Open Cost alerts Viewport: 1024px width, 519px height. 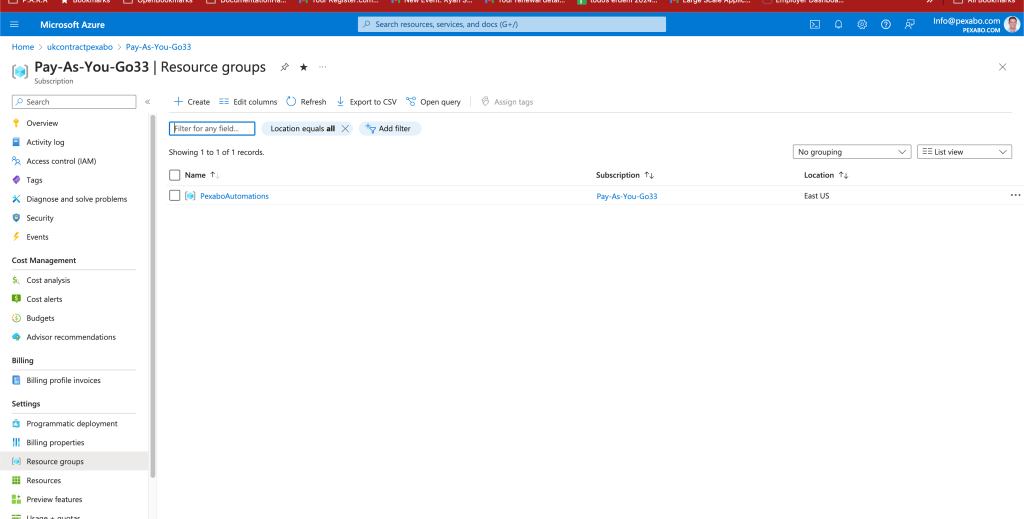pyautogui.click(x=44, y=299)
